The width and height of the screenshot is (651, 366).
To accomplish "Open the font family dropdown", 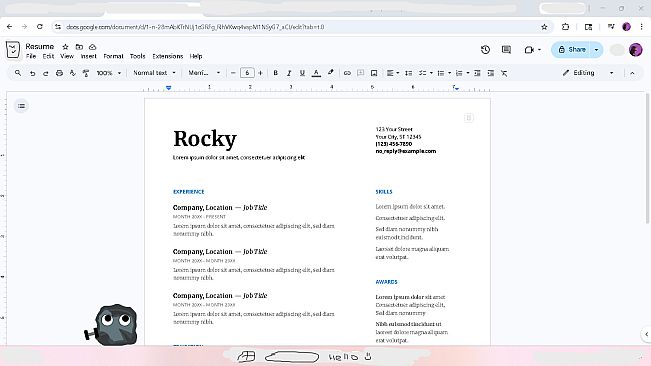I will pos(204,73).
